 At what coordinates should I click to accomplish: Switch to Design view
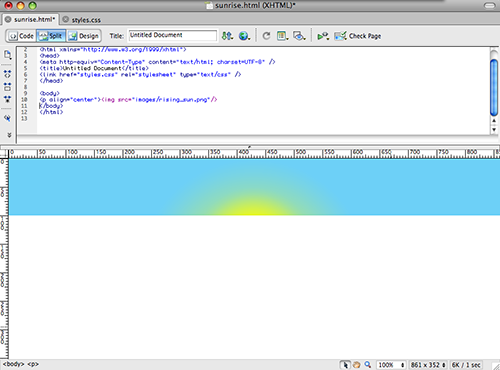coord(84,36)
